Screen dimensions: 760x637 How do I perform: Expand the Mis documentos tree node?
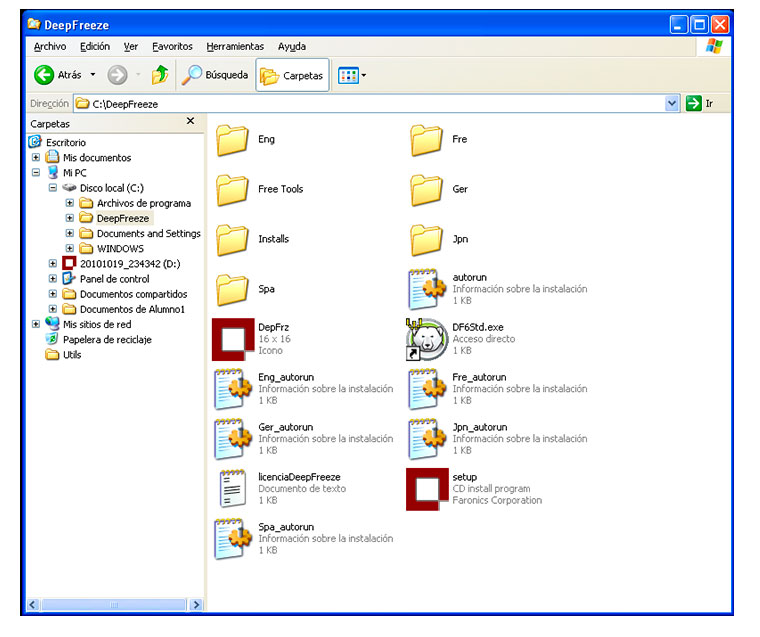tap(36, 158)
